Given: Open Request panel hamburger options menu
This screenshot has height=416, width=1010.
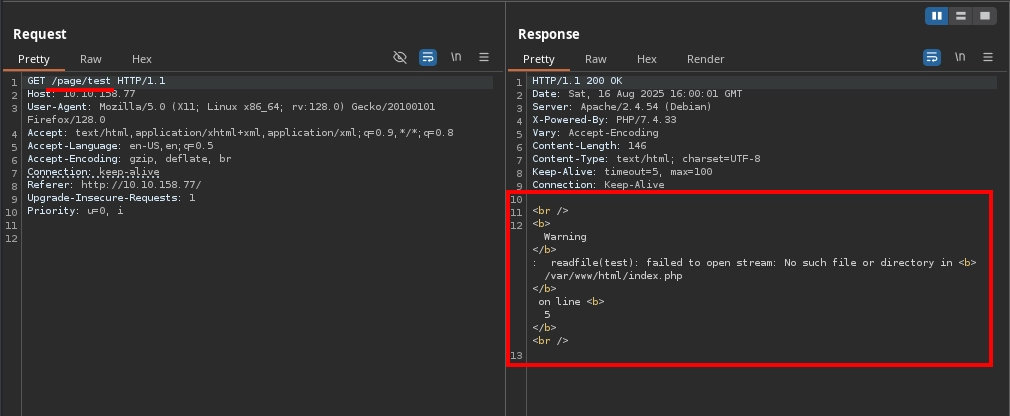Looking at the screenshot, I should pyautogui.click(x=484, y=58).
